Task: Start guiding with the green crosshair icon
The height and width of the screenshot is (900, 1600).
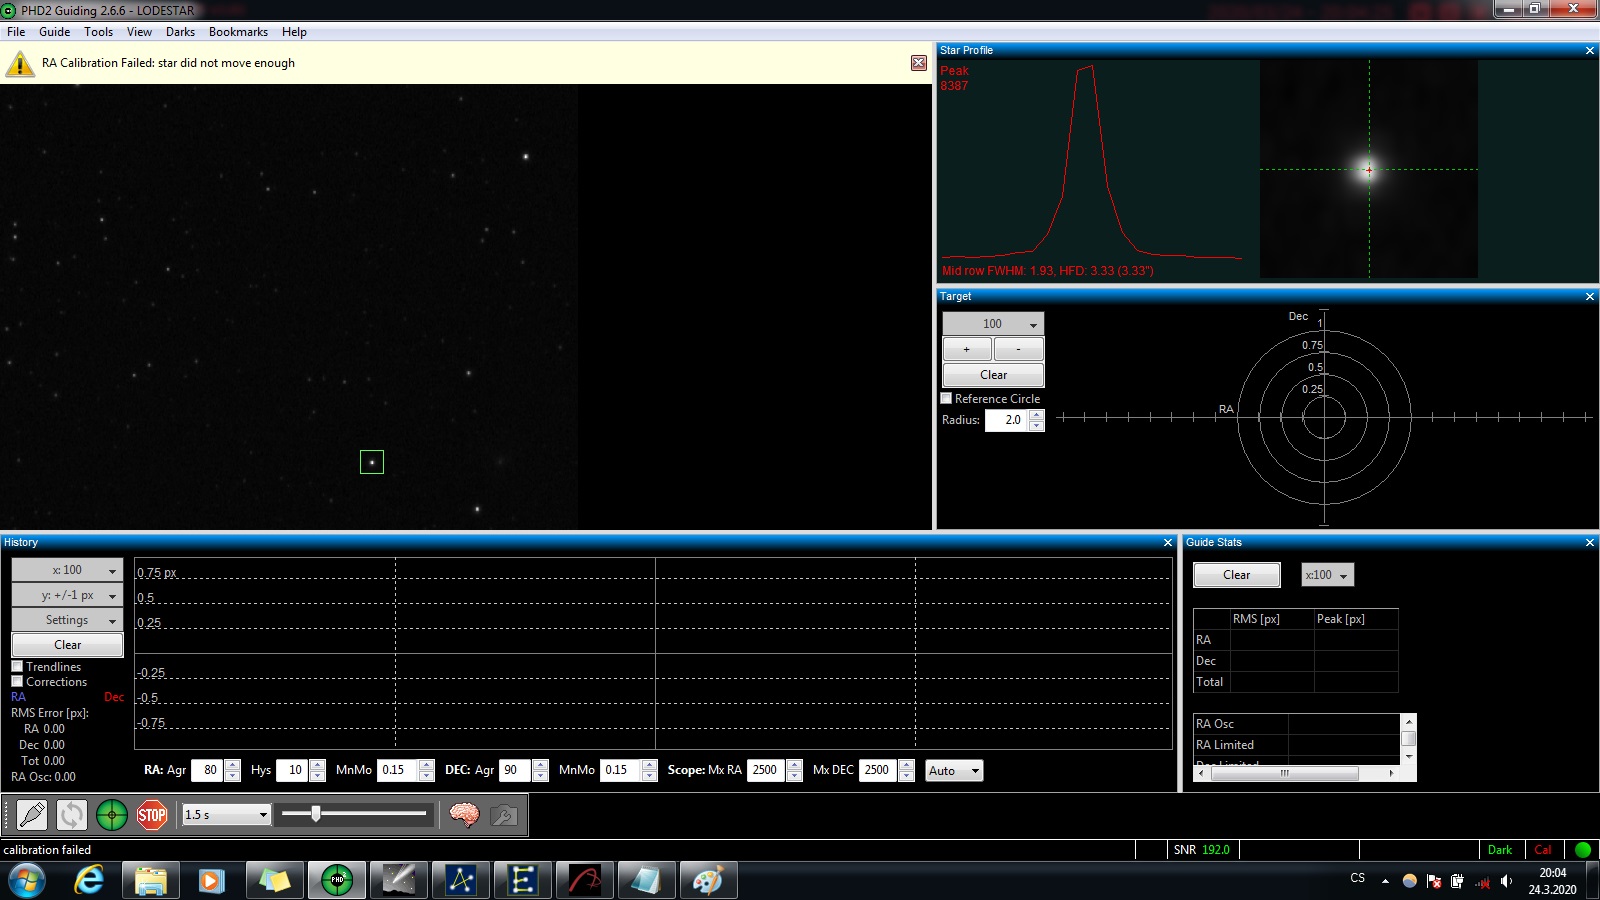Action: [112, 815]
